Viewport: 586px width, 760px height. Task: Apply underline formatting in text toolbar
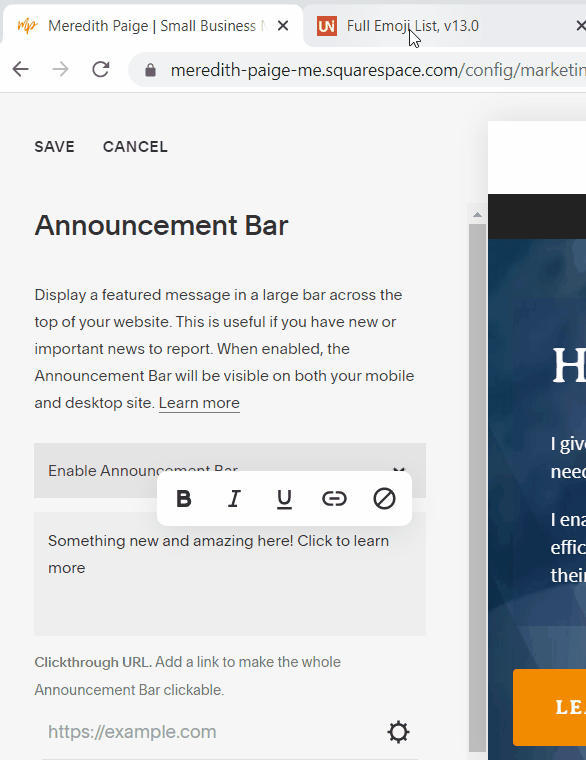(284, 499)
